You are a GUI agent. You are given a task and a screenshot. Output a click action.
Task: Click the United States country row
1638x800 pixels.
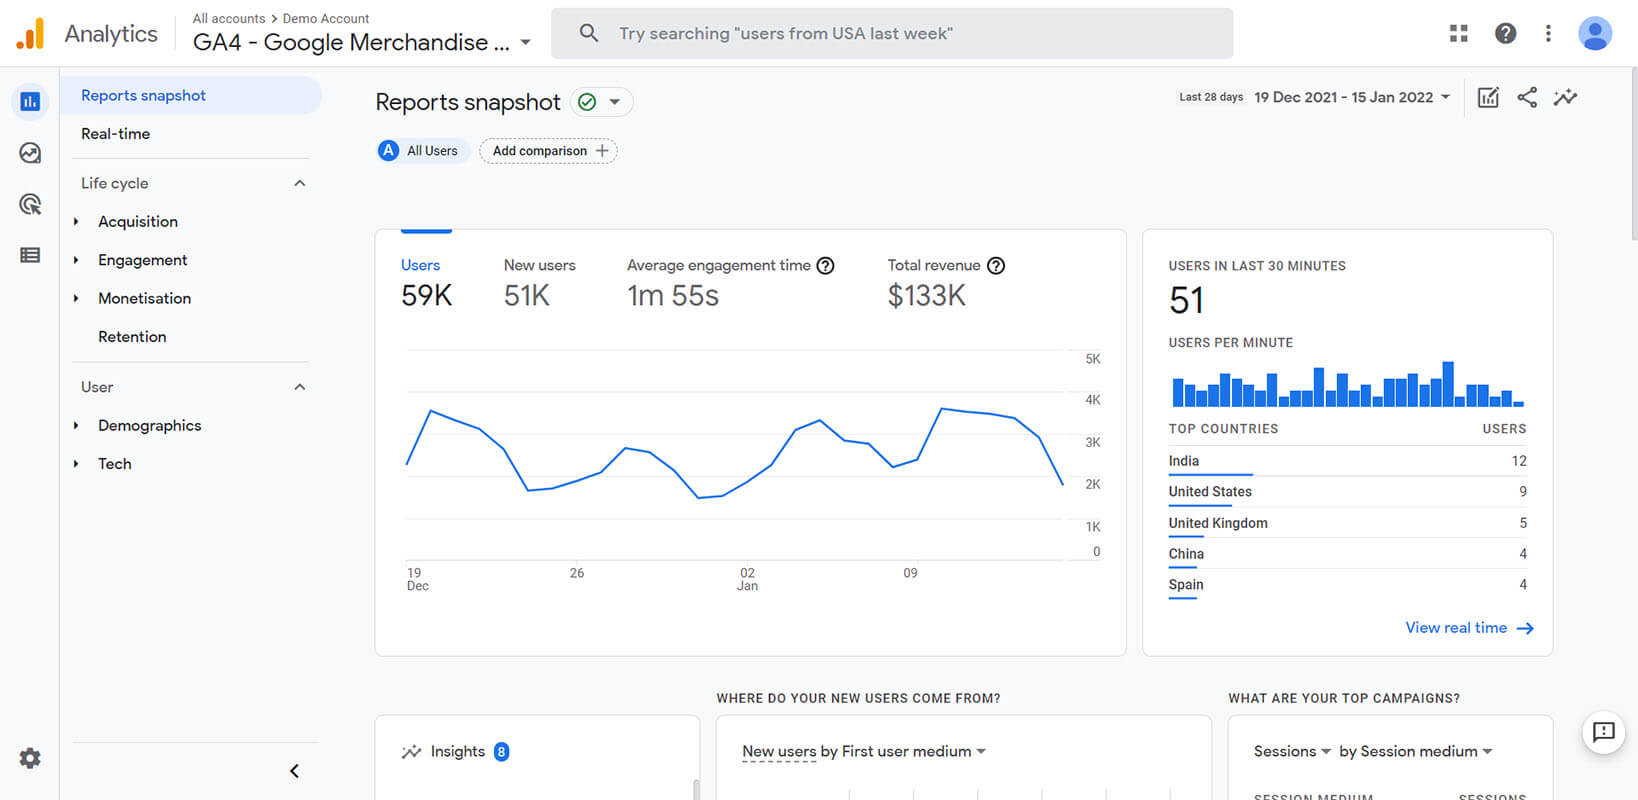pyautogui.click(x=1347, y=492)
